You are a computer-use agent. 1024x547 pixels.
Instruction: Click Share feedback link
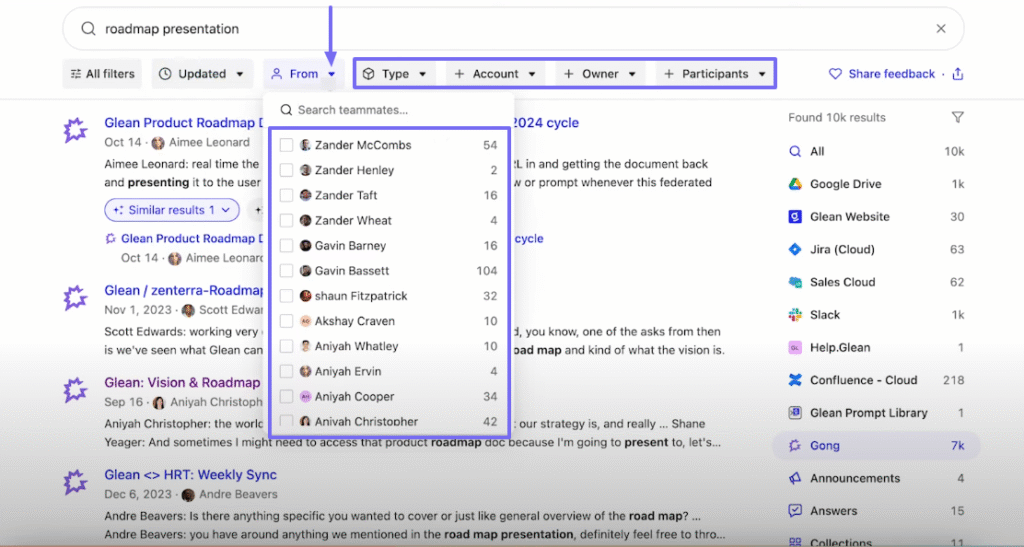(x=882, y=74)
